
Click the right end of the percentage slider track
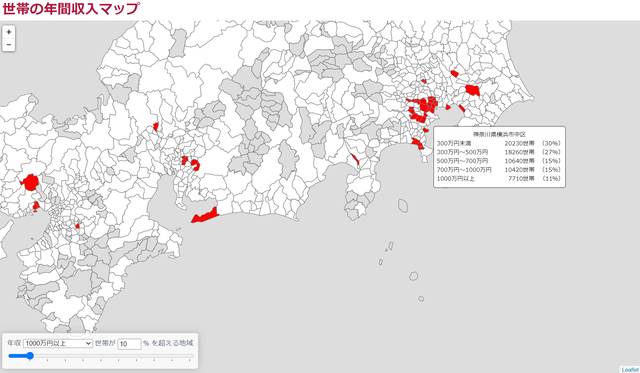[x=191, y=356]
